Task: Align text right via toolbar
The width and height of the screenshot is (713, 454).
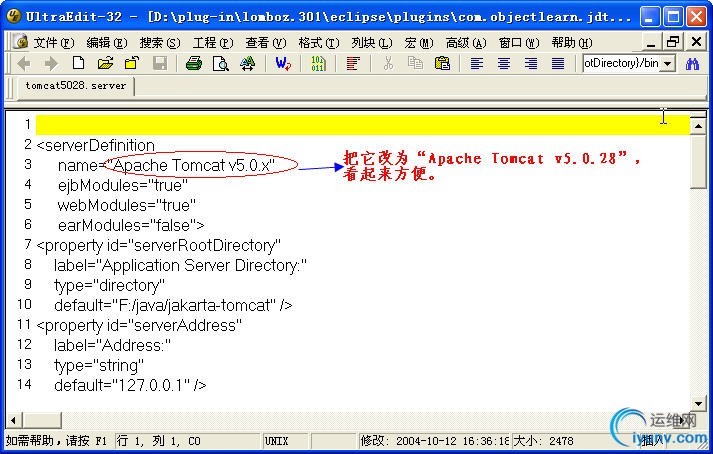Action: click(x=531, y=63)
